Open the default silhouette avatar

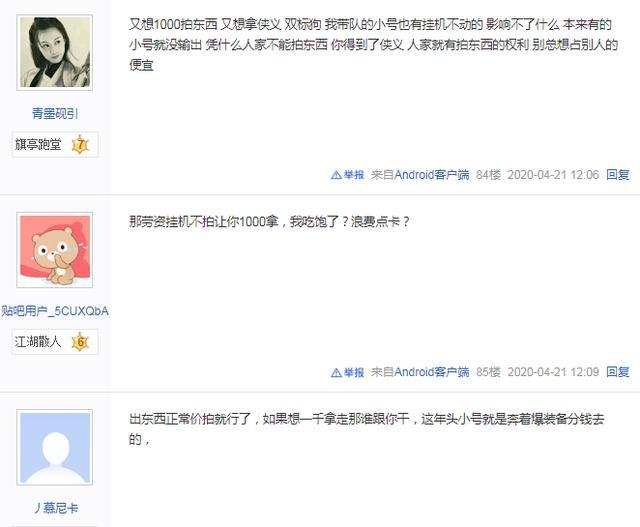[x=55, y=447]
